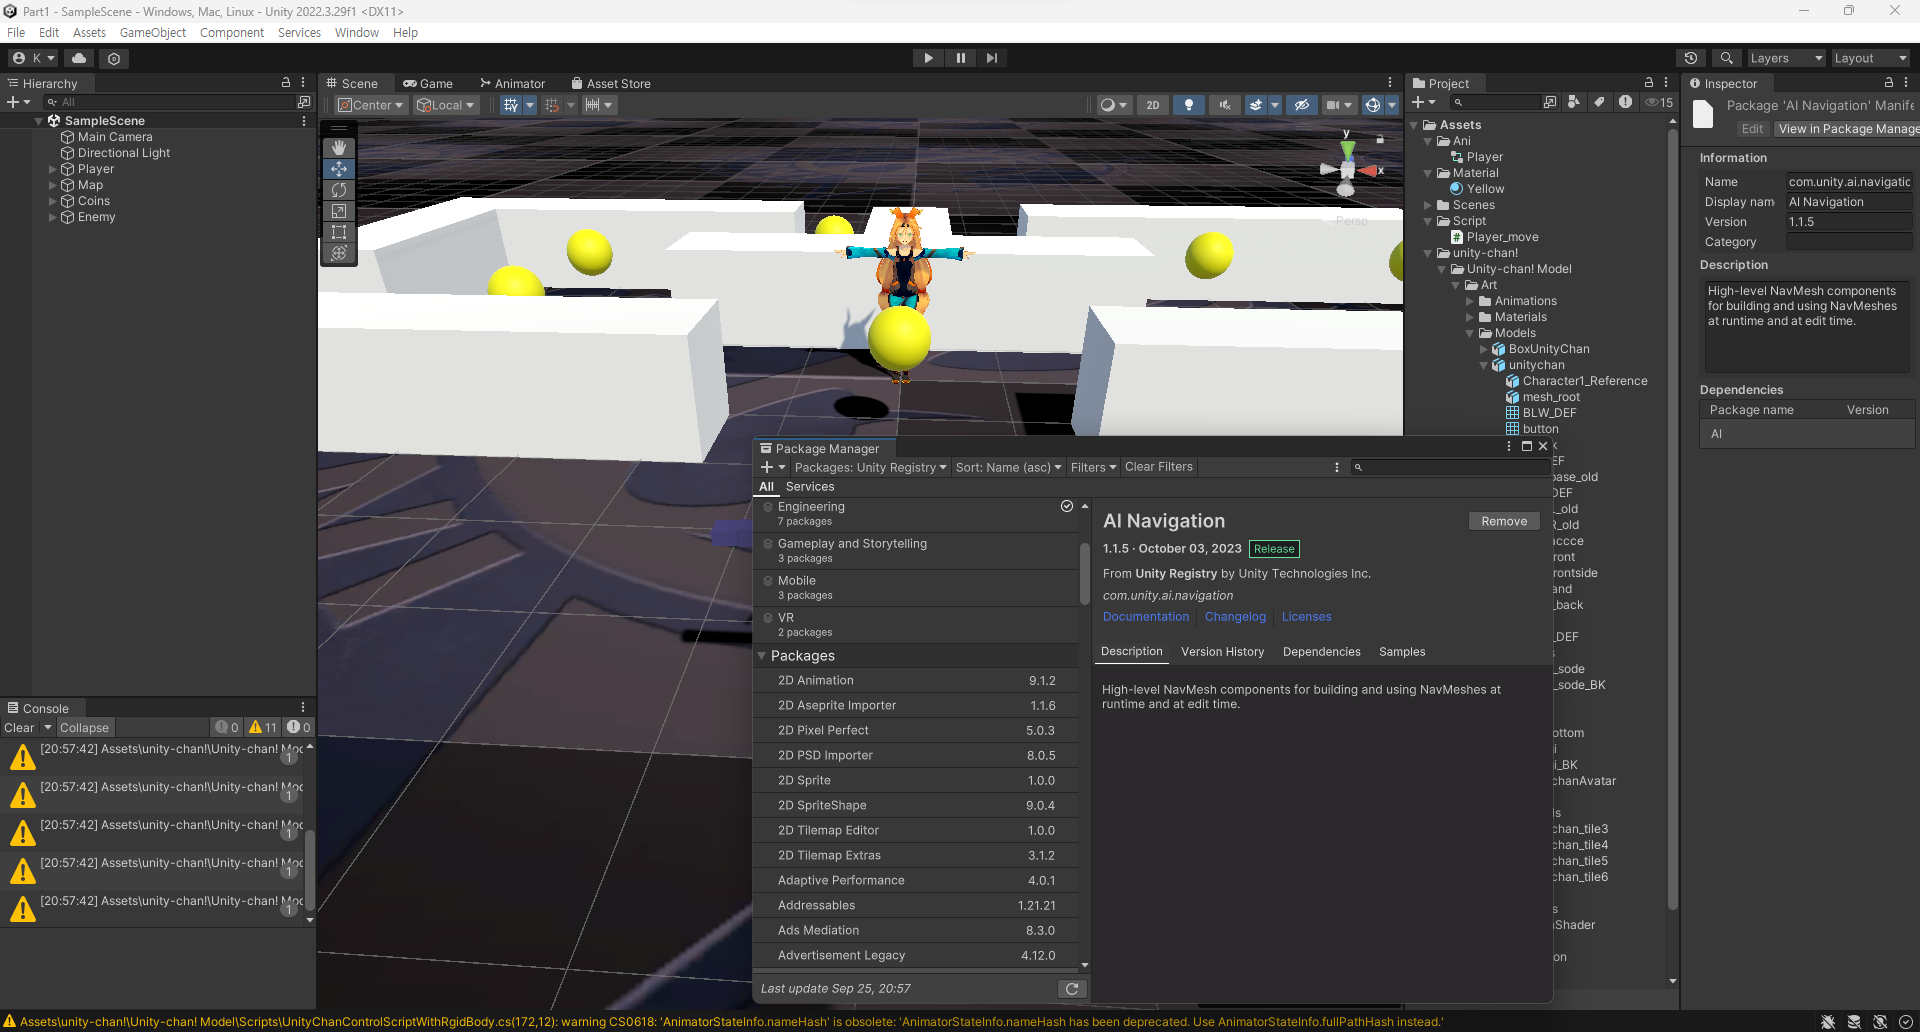This screenshot has height=1032, width=1920.
Task: Toggle scene audio mute icon
Action: click(x=1224, y=105)
